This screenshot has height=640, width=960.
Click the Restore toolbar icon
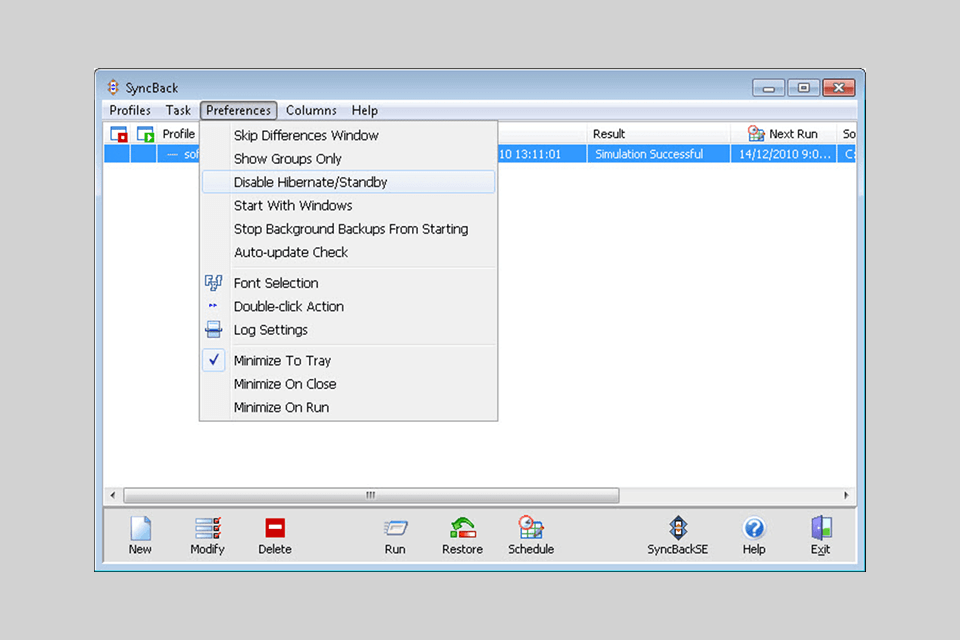(x=462, y=529)
